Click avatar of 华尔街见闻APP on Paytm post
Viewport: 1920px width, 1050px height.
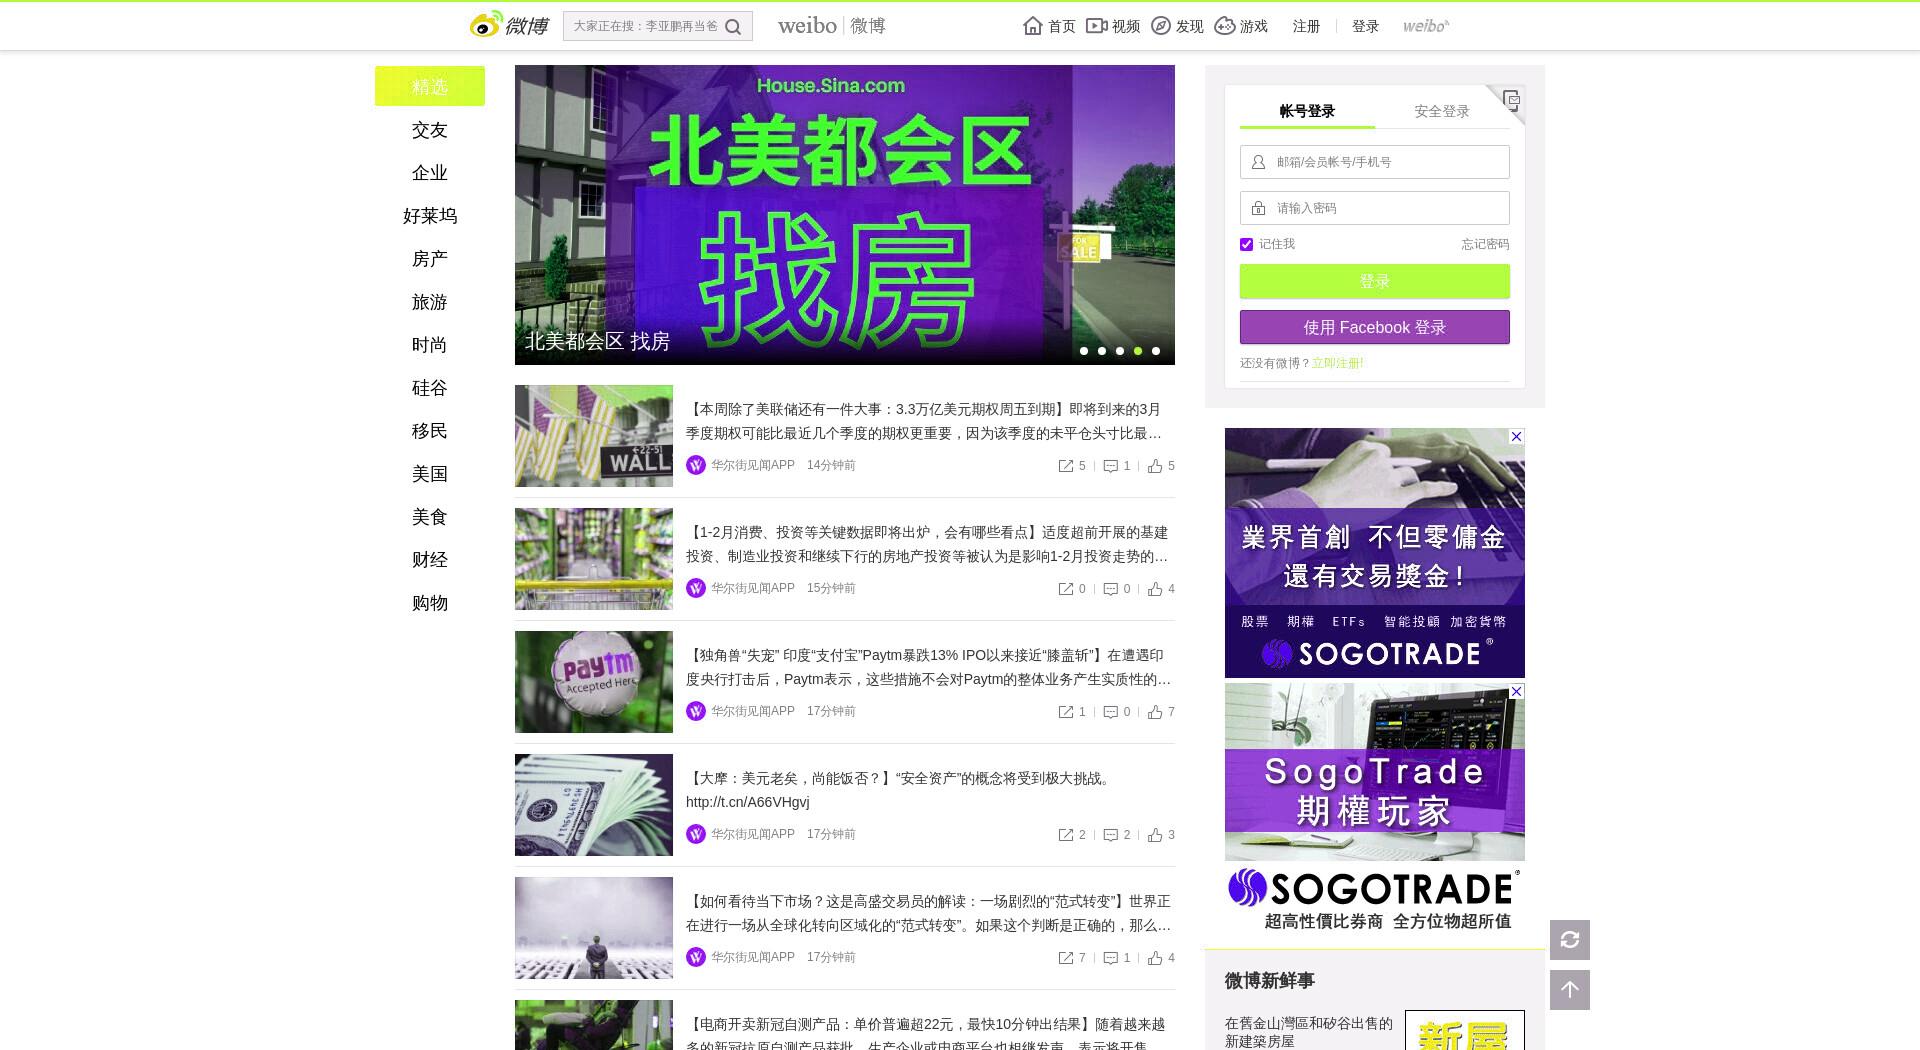pos(696,711)
